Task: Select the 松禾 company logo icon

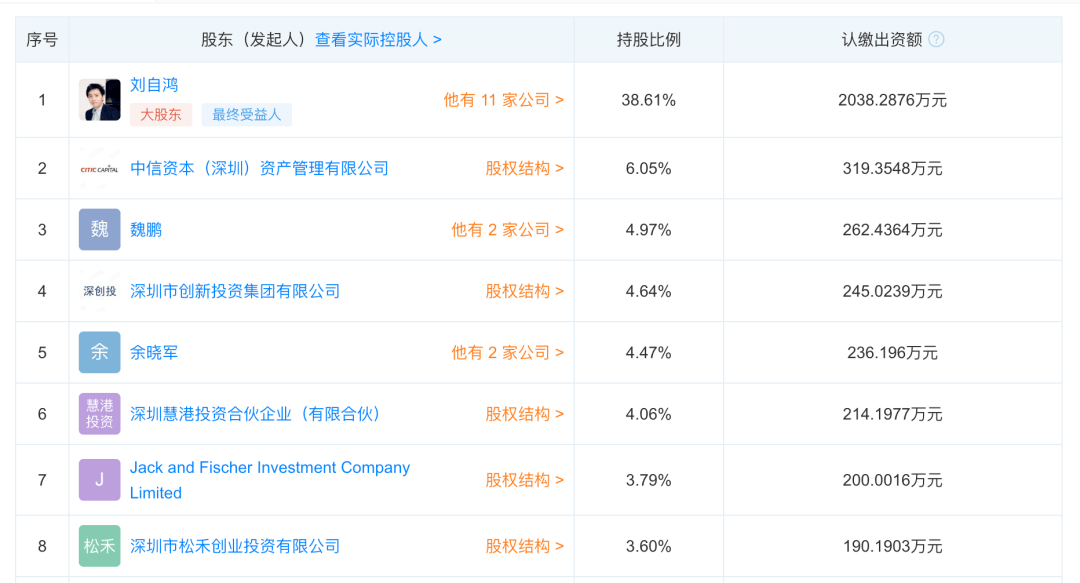Action: pyautogui.click(x=99, y=546)
